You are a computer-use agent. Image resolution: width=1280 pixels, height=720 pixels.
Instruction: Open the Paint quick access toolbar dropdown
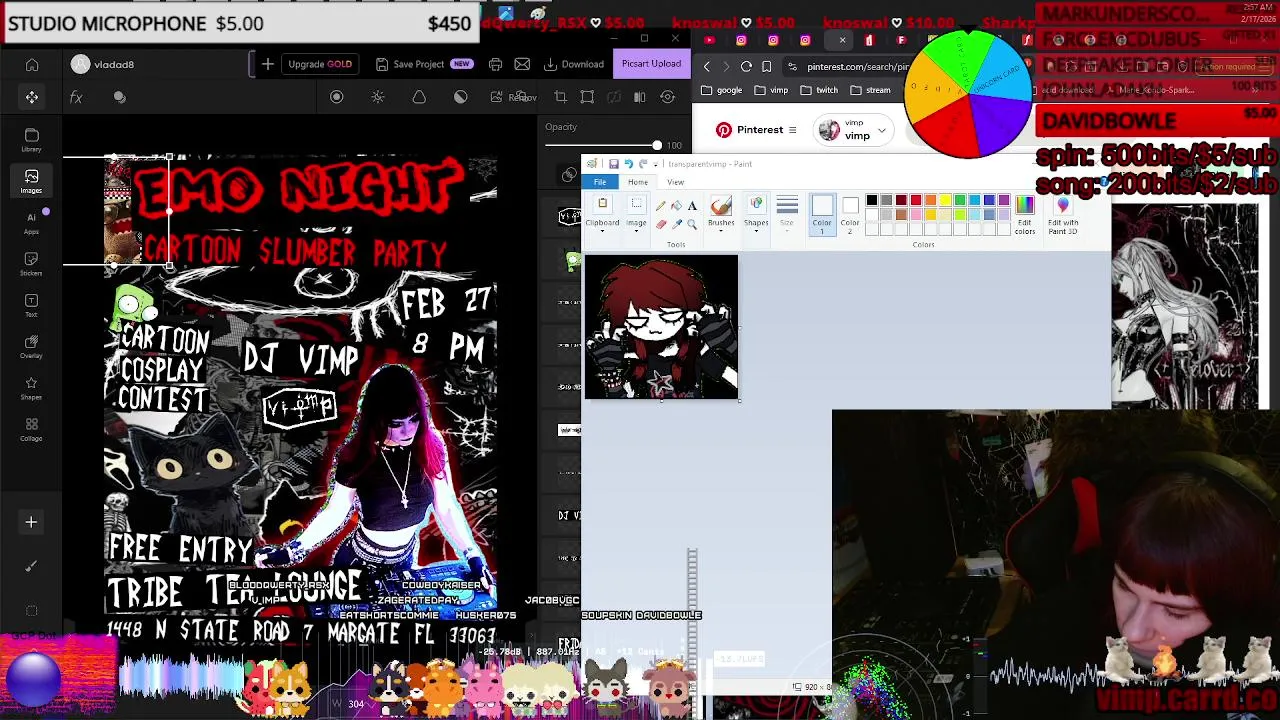[655, 164]
